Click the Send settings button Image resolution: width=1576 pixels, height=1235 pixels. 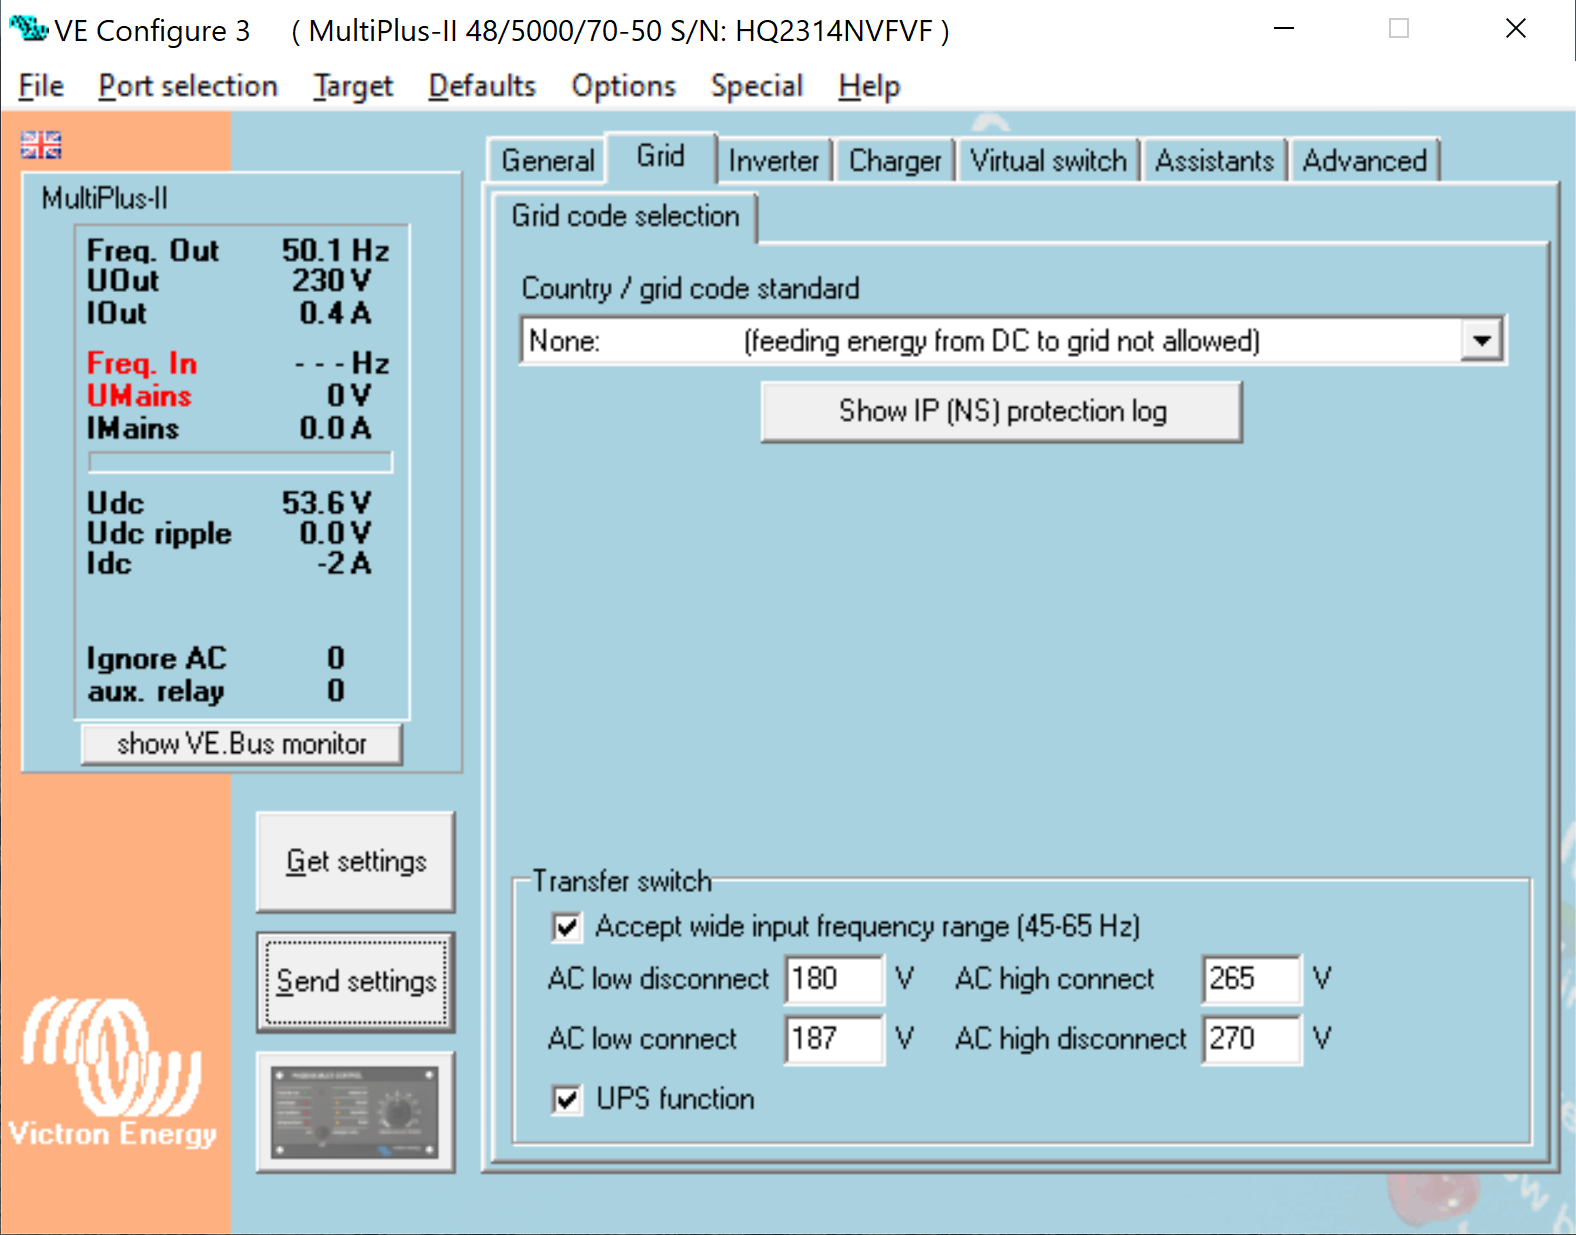tap(356, 982)
